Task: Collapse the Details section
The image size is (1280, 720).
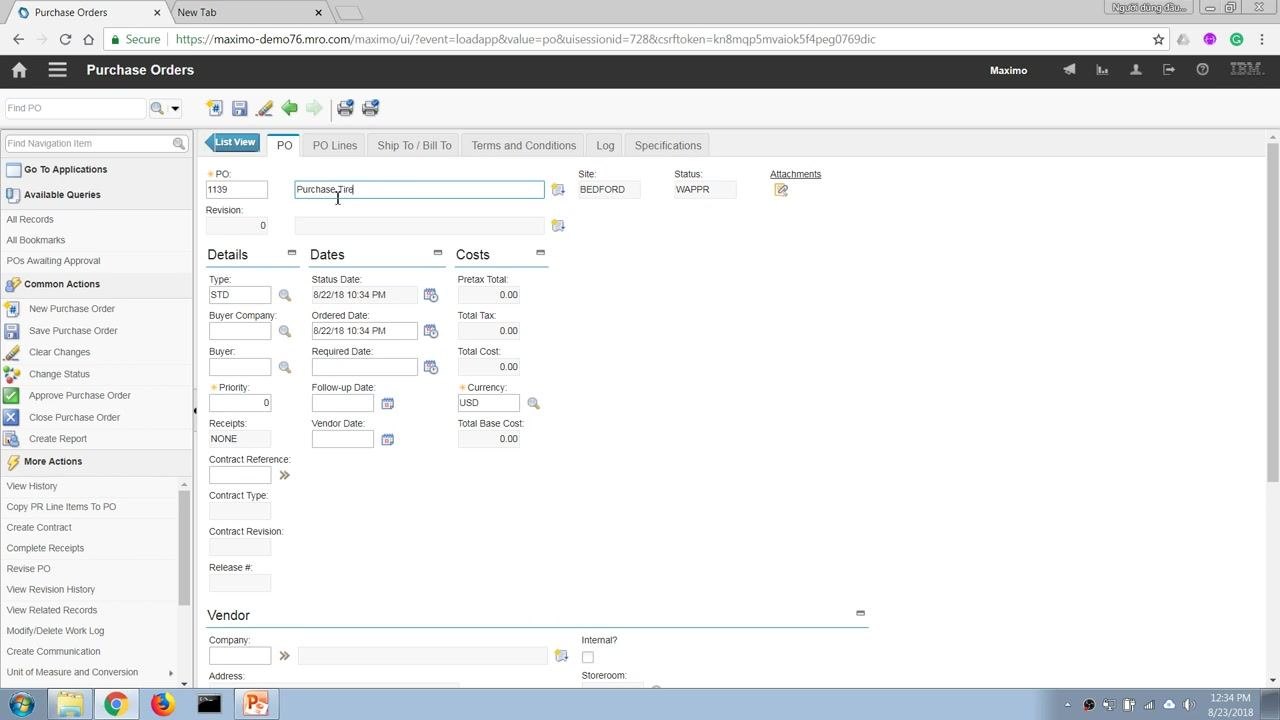Action: click(292, 253)
